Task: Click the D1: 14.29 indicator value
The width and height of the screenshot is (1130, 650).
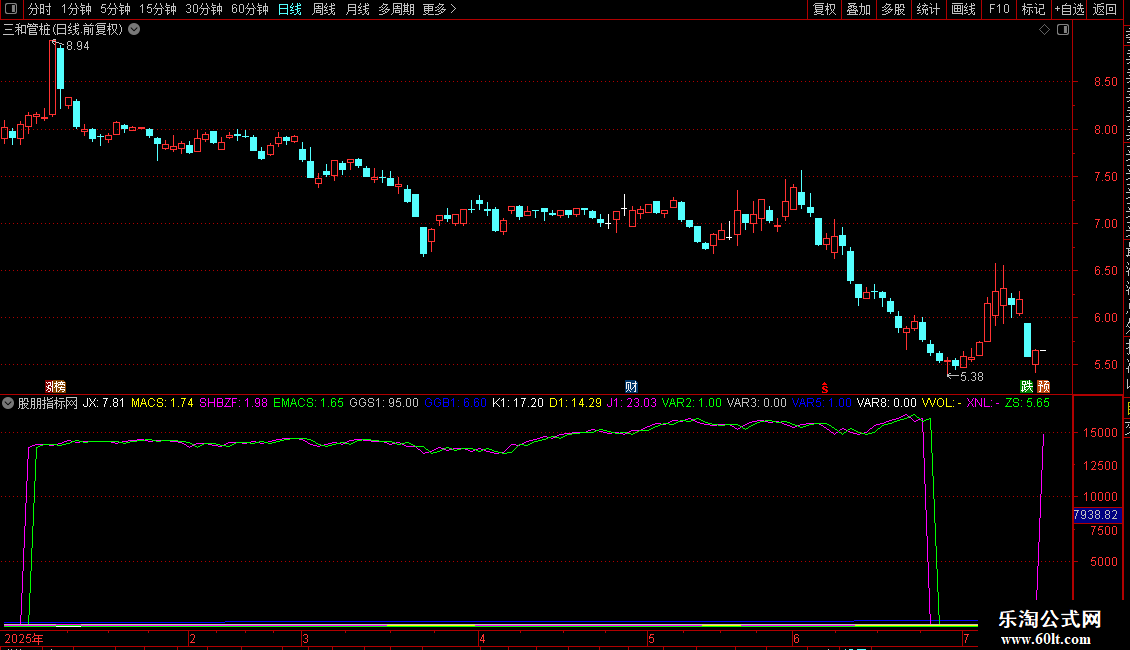Action: [x=575, y=403]
